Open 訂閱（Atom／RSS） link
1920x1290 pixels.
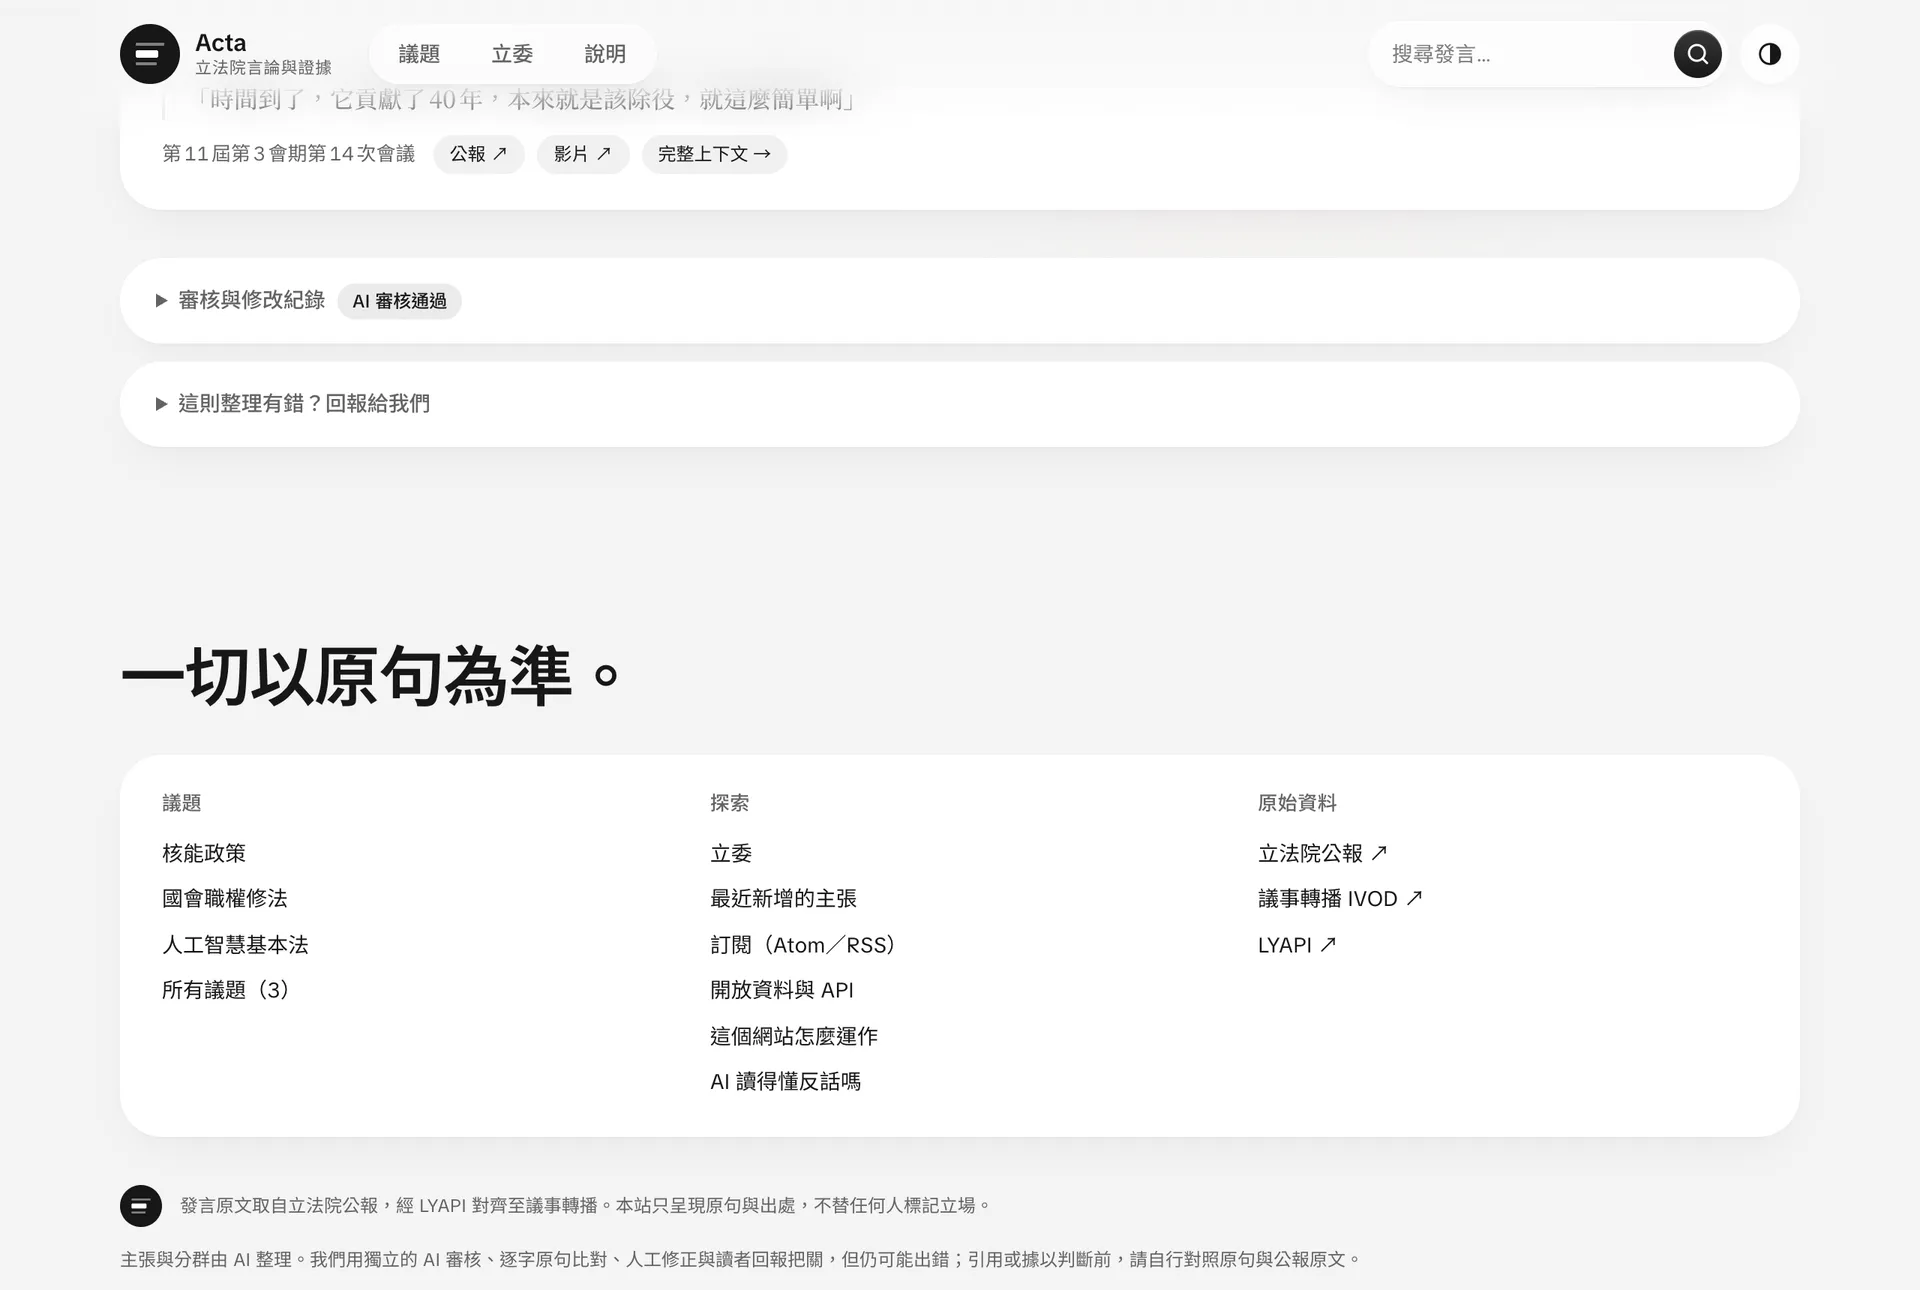point(803,944)
